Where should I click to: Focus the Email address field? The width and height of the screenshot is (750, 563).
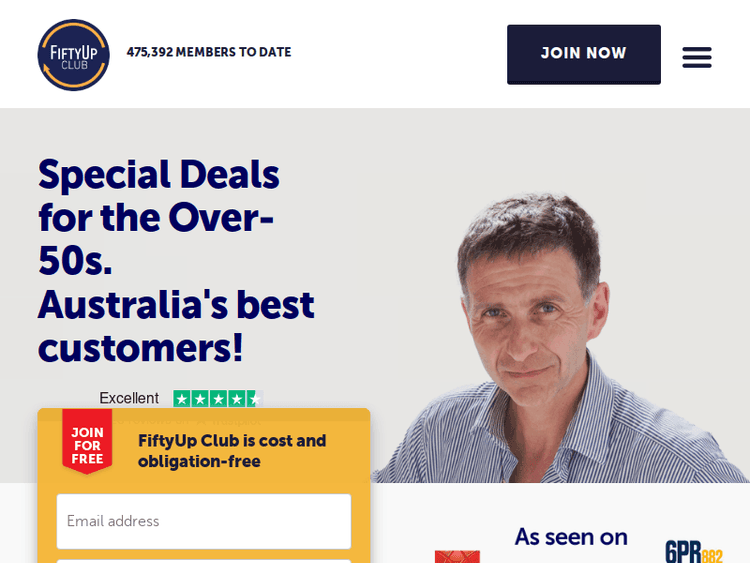point(204,521)
